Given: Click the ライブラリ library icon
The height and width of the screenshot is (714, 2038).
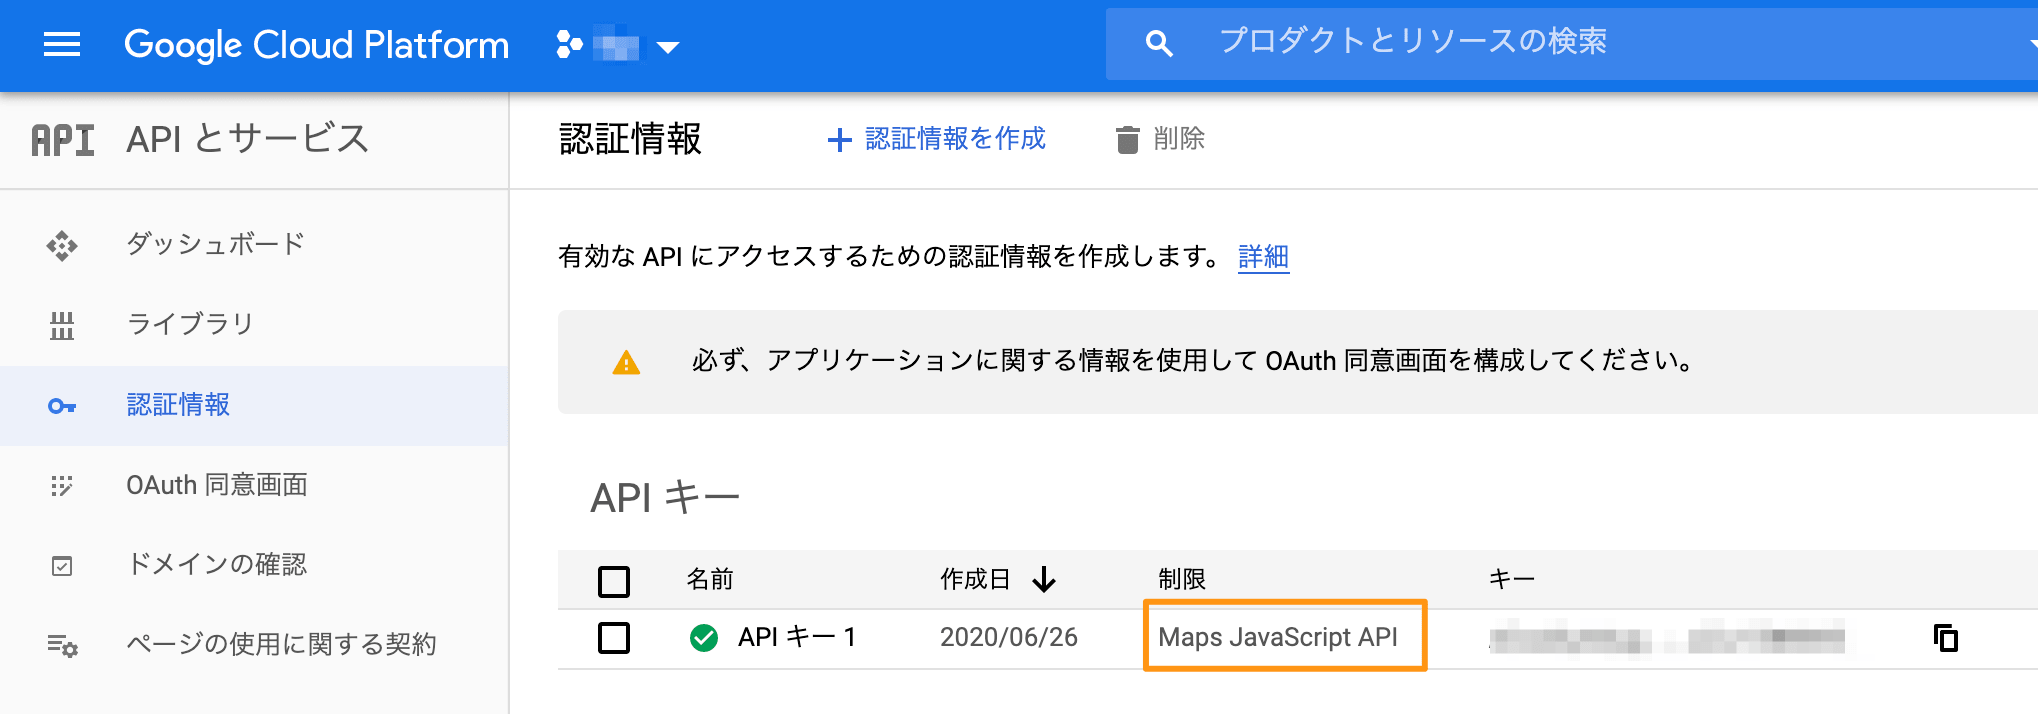Looking at the screenshot, I should 62,325.
